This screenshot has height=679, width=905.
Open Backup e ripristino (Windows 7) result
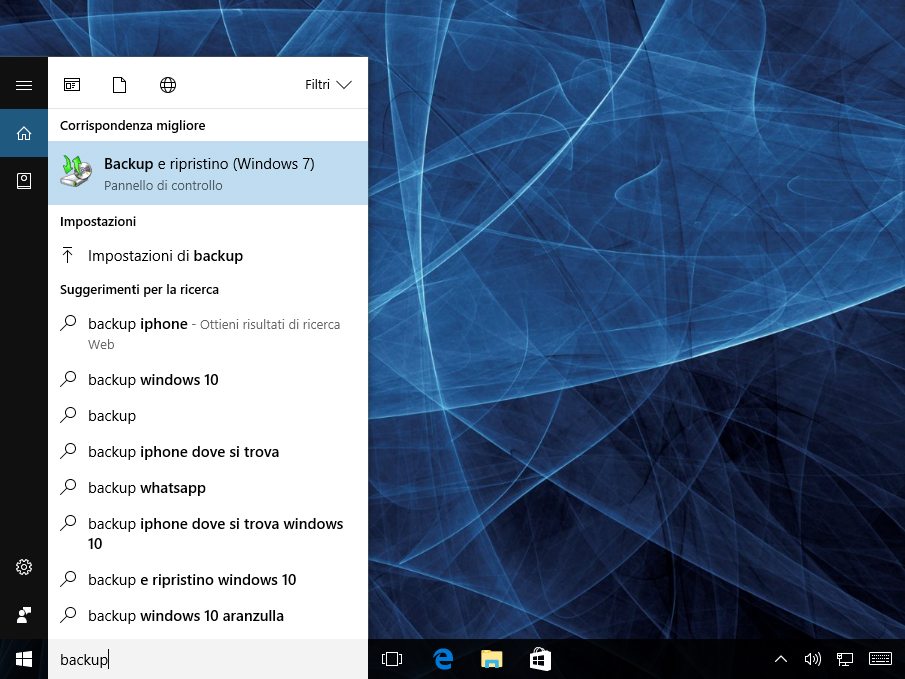(x=208, y=173)
